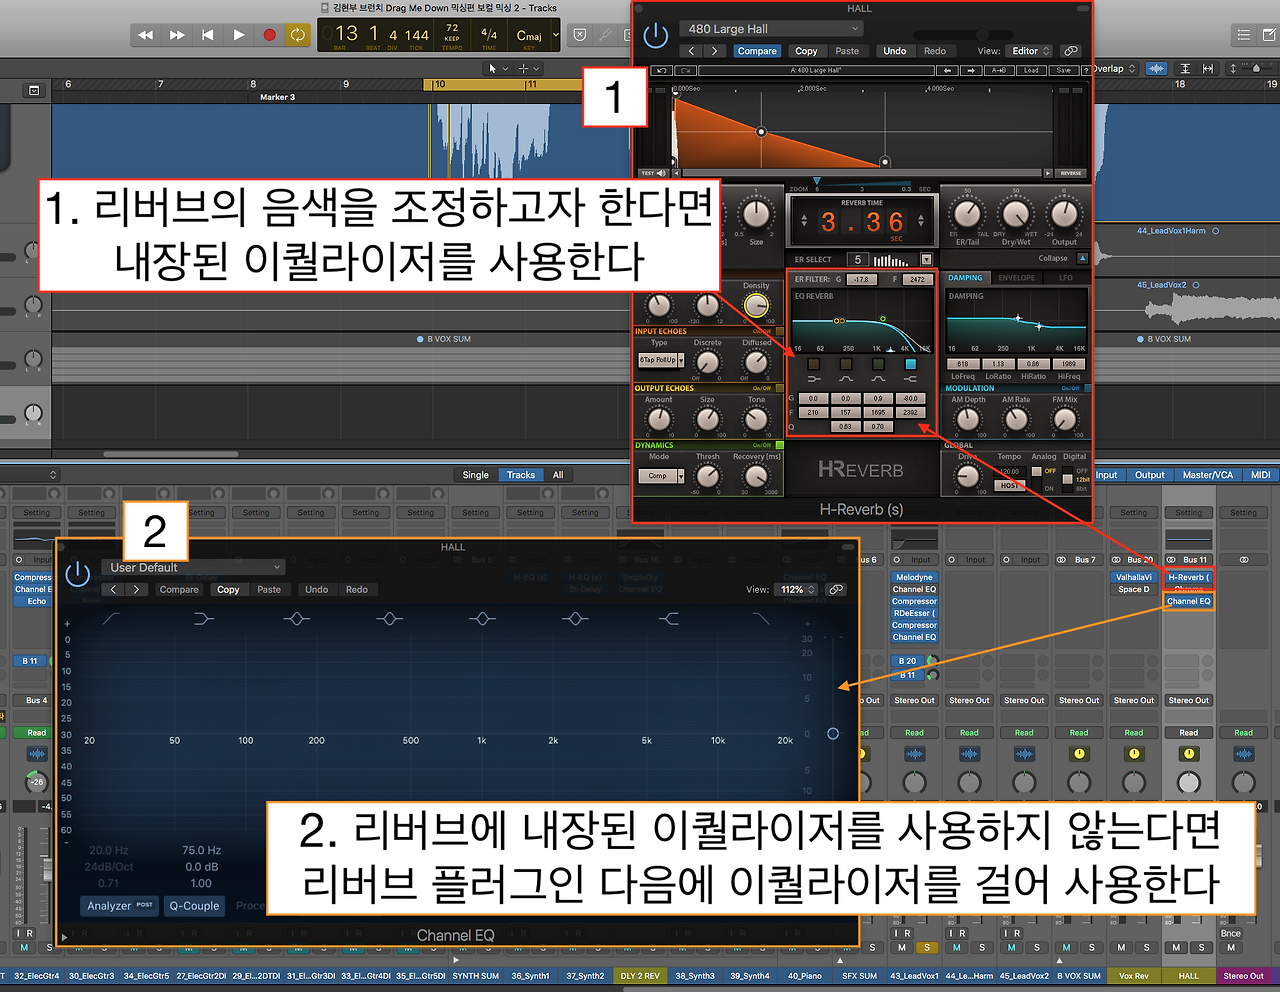
Task: Click the TEST speaker button
Action: click(x=654, y=173)
